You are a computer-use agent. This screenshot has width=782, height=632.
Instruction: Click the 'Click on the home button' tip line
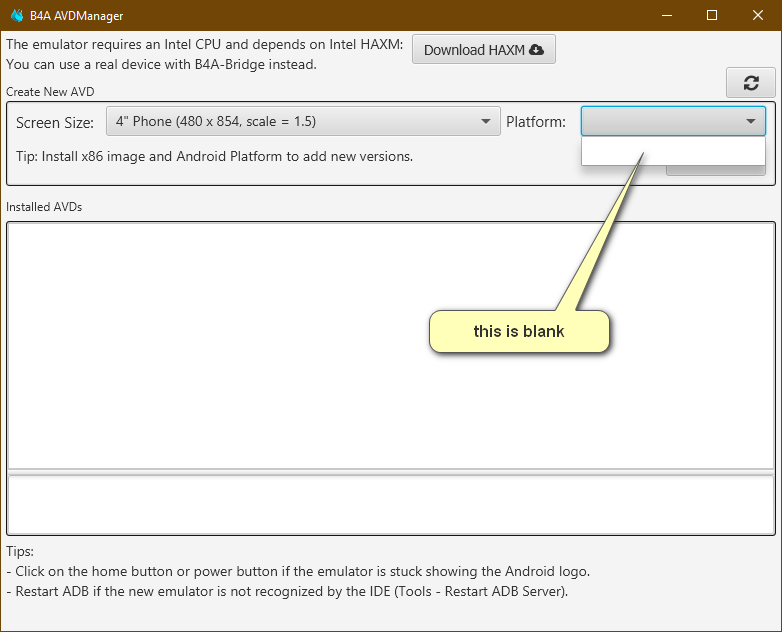(x=298, y=572)
